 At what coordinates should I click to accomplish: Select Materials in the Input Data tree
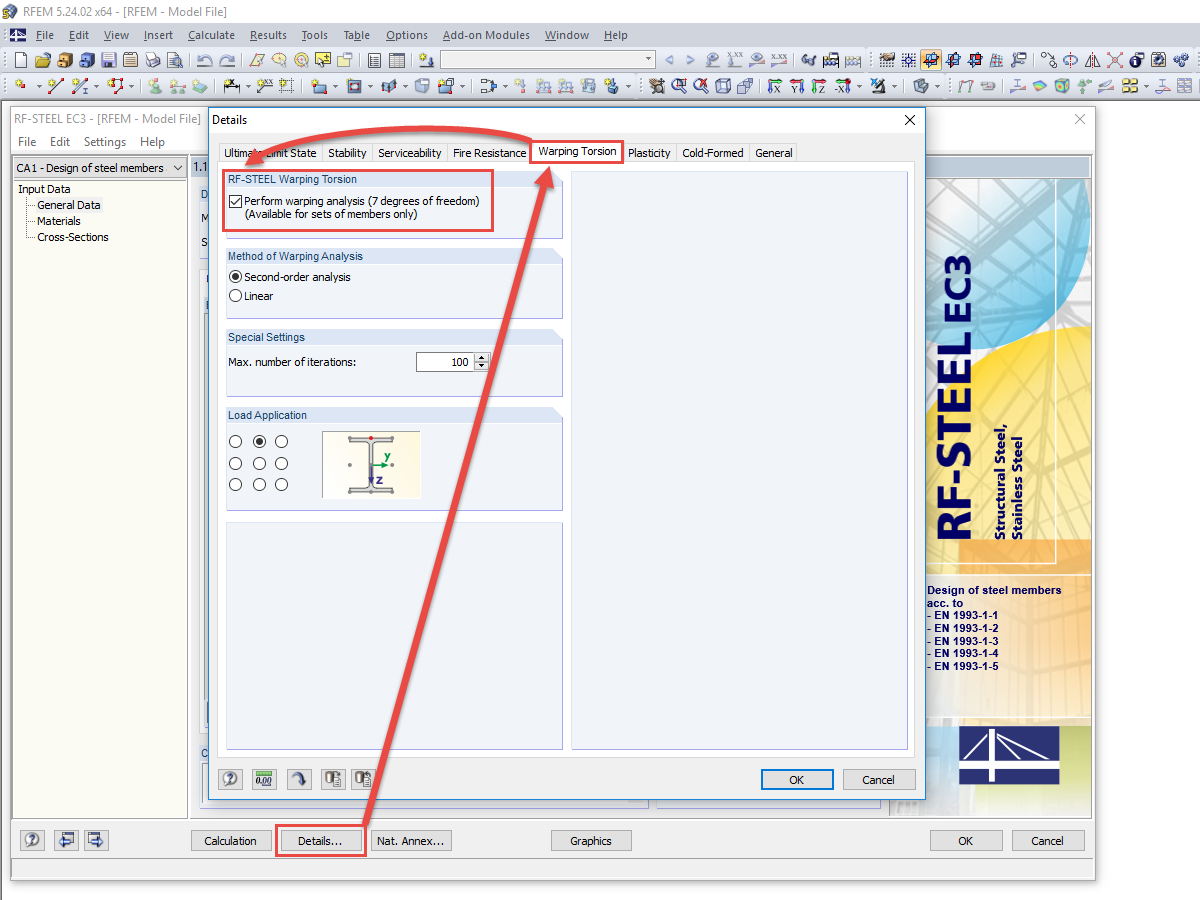point(59,221)
